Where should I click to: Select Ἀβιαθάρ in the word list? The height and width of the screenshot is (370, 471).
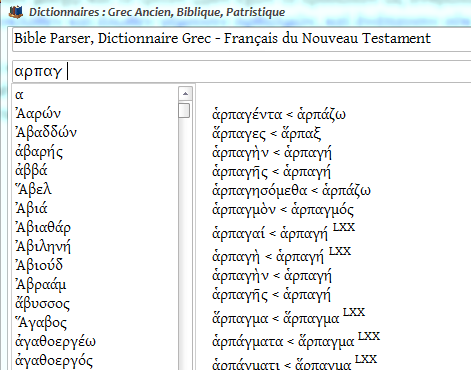point(43,227)
